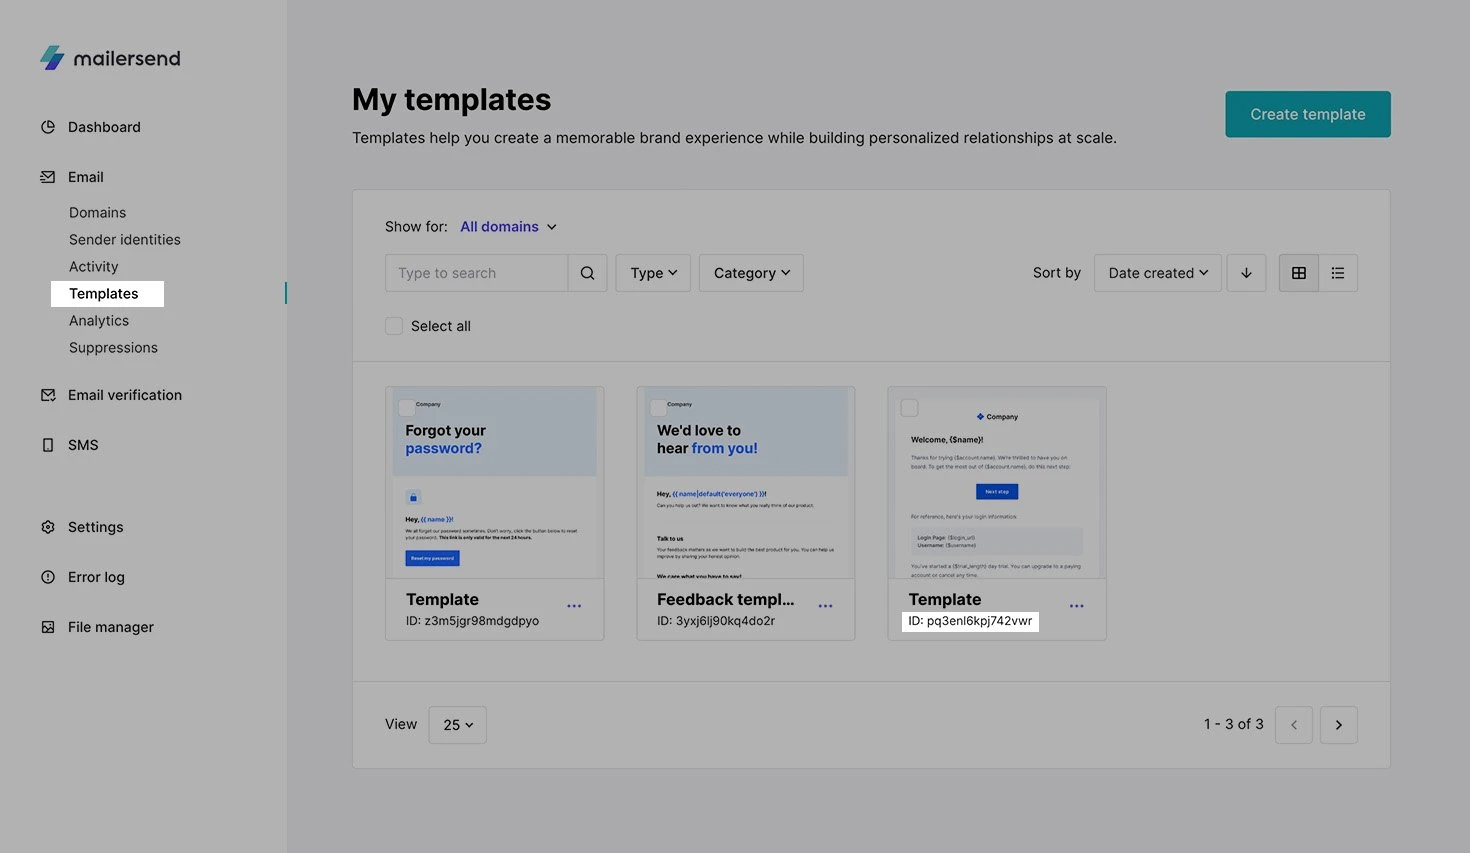Focus the Type to search field

(476, 273)
